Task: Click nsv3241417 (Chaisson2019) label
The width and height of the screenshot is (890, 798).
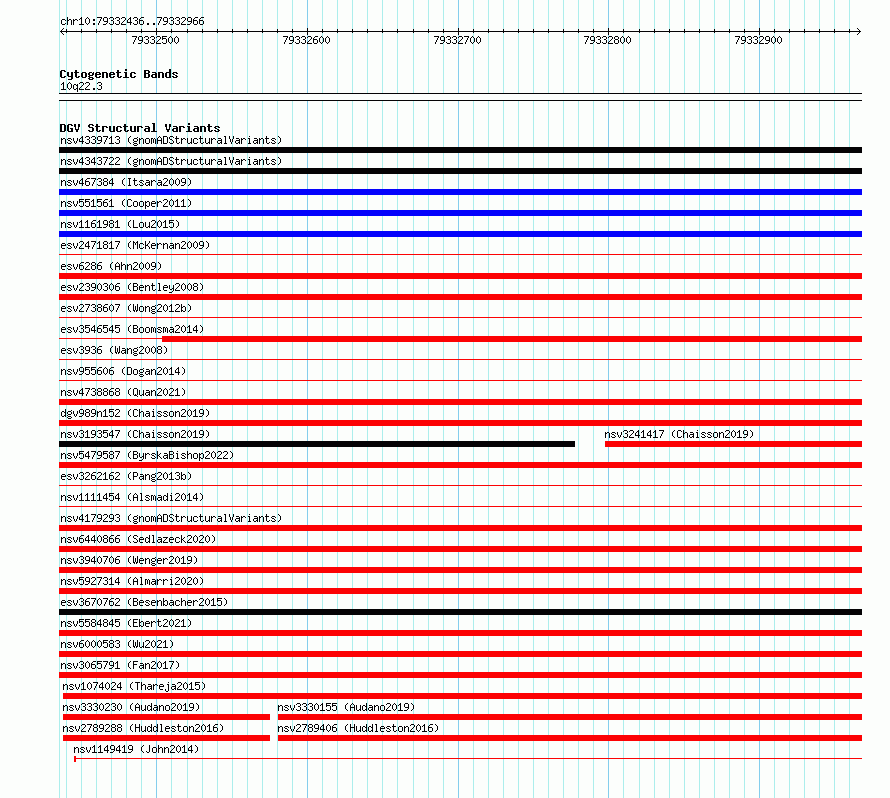Action: pos(679,434)
